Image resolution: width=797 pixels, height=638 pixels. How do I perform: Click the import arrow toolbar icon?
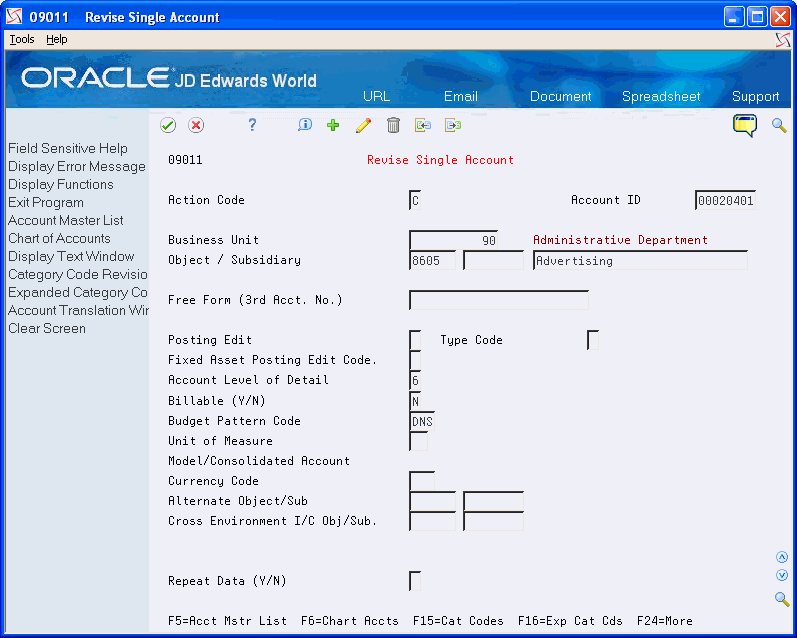click(423, 125)
